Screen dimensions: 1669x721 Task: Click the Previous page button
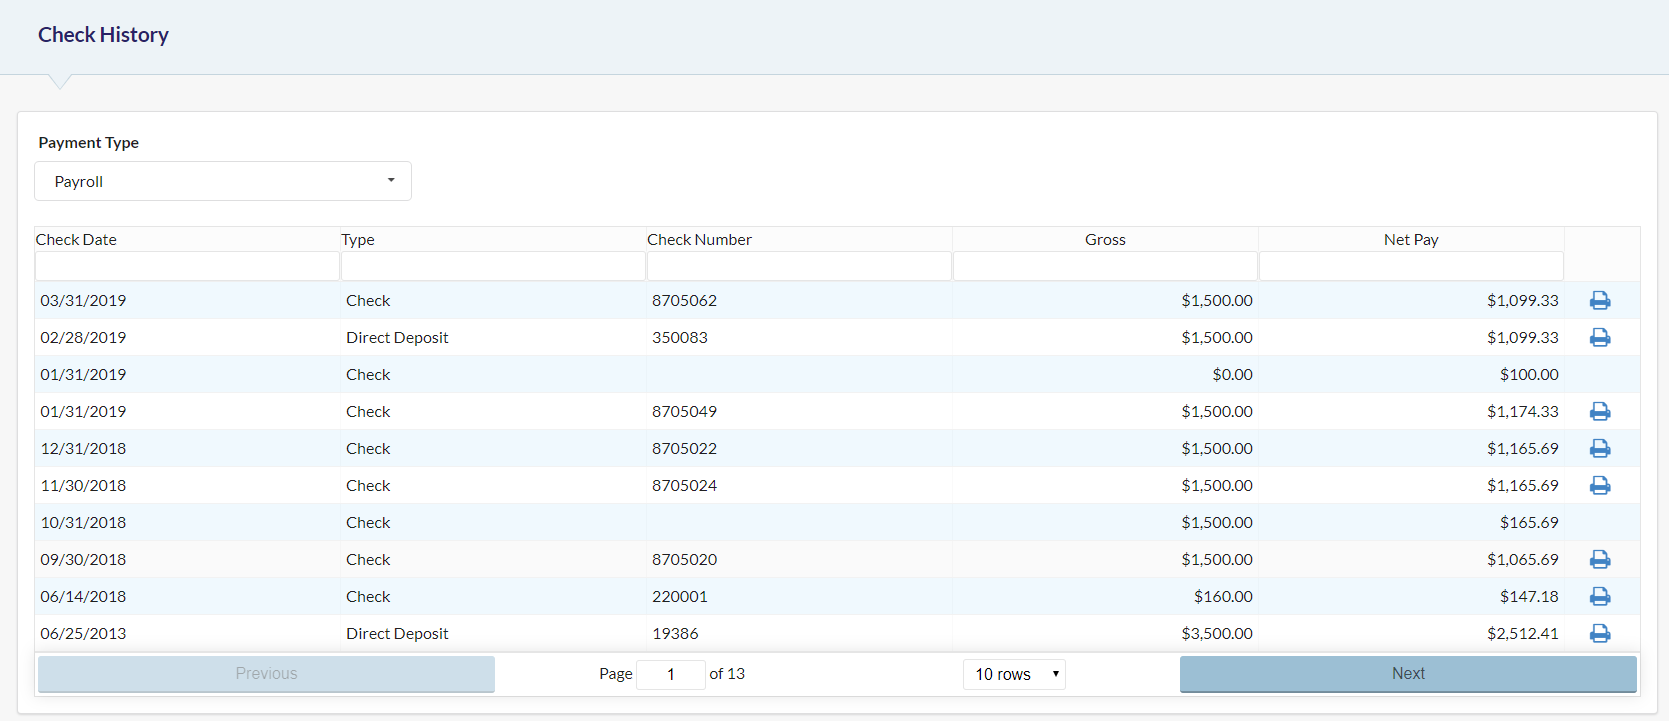[266, 674]
